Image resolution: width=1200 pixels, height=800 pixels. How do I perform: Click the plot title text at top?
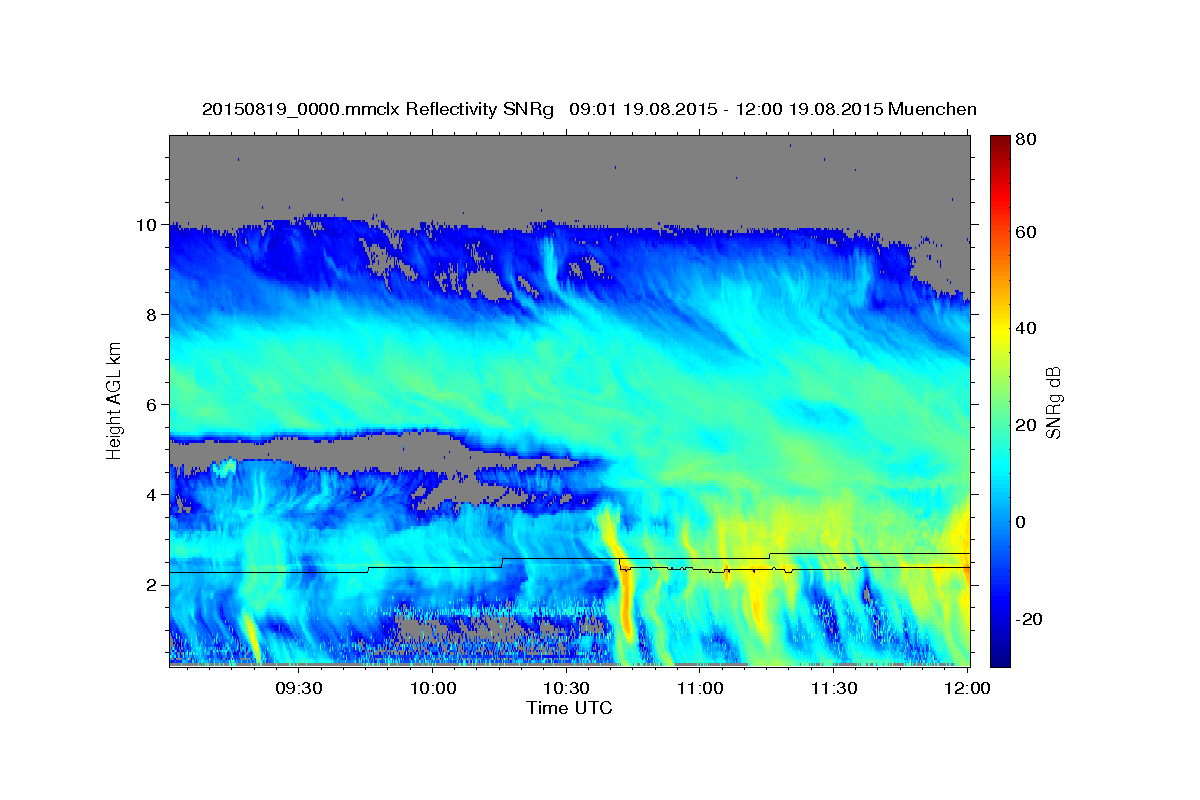click(x=589, y=109)
